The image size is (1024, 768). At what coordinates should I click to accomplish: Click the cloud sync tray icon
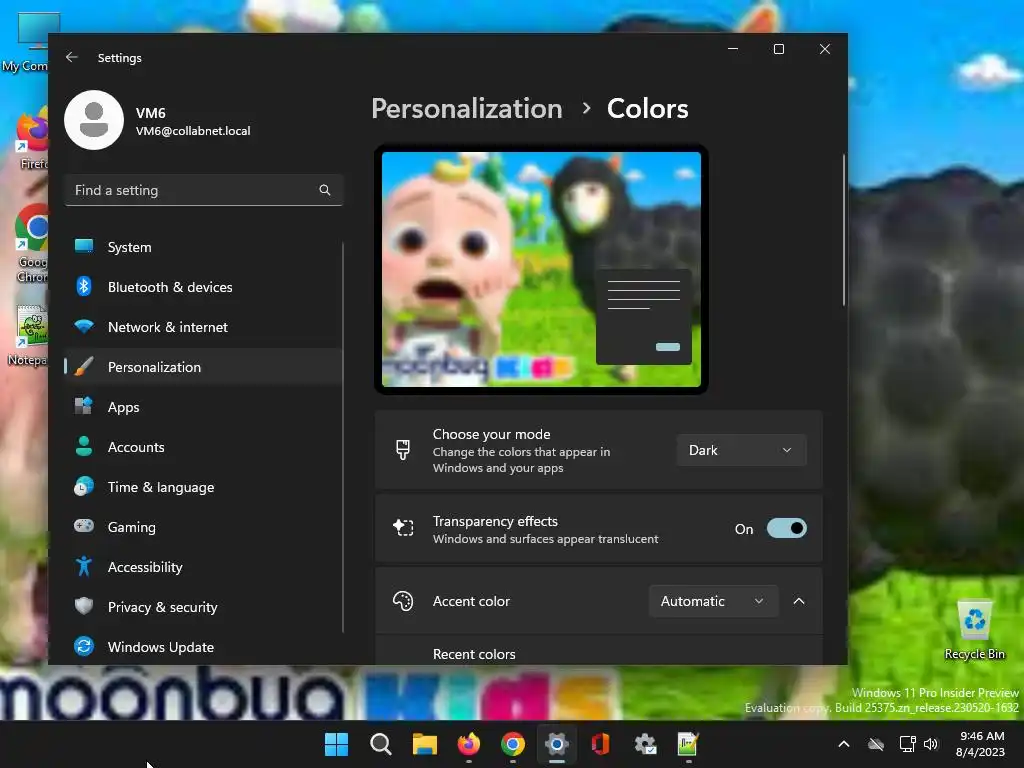click(x=876, y=744)
